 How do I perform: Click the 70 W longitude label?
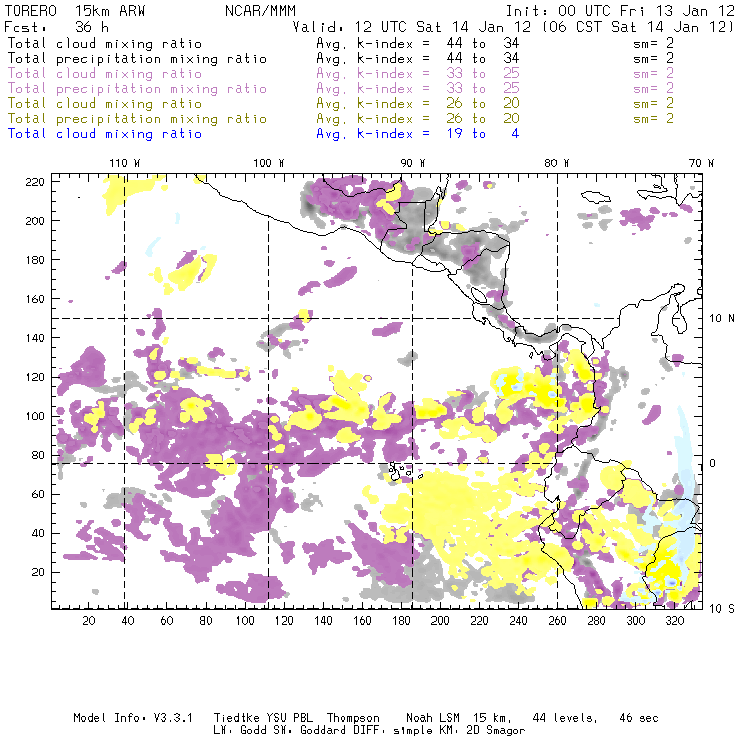point(702,163)
